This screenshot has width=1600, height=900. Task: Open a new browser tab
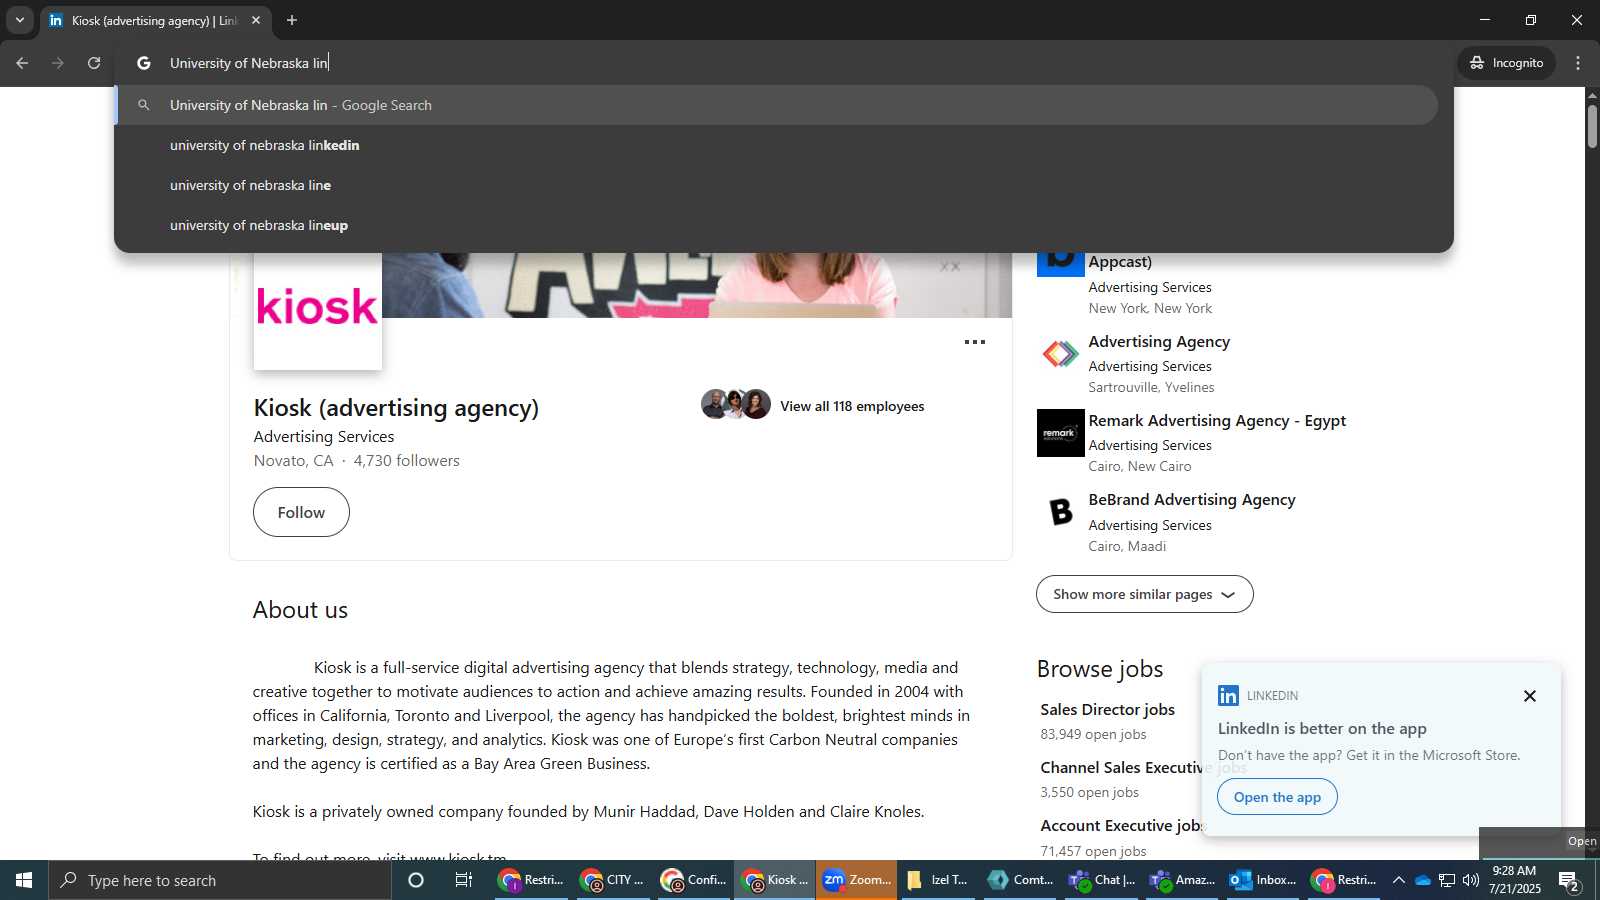(292, 20)
